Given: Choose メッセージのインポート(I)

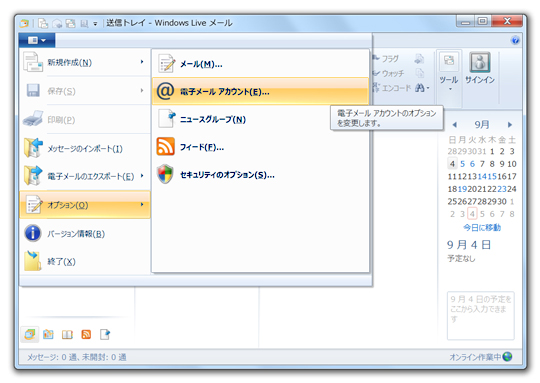Looking at the screenshot, I should [x=85, y=148].
